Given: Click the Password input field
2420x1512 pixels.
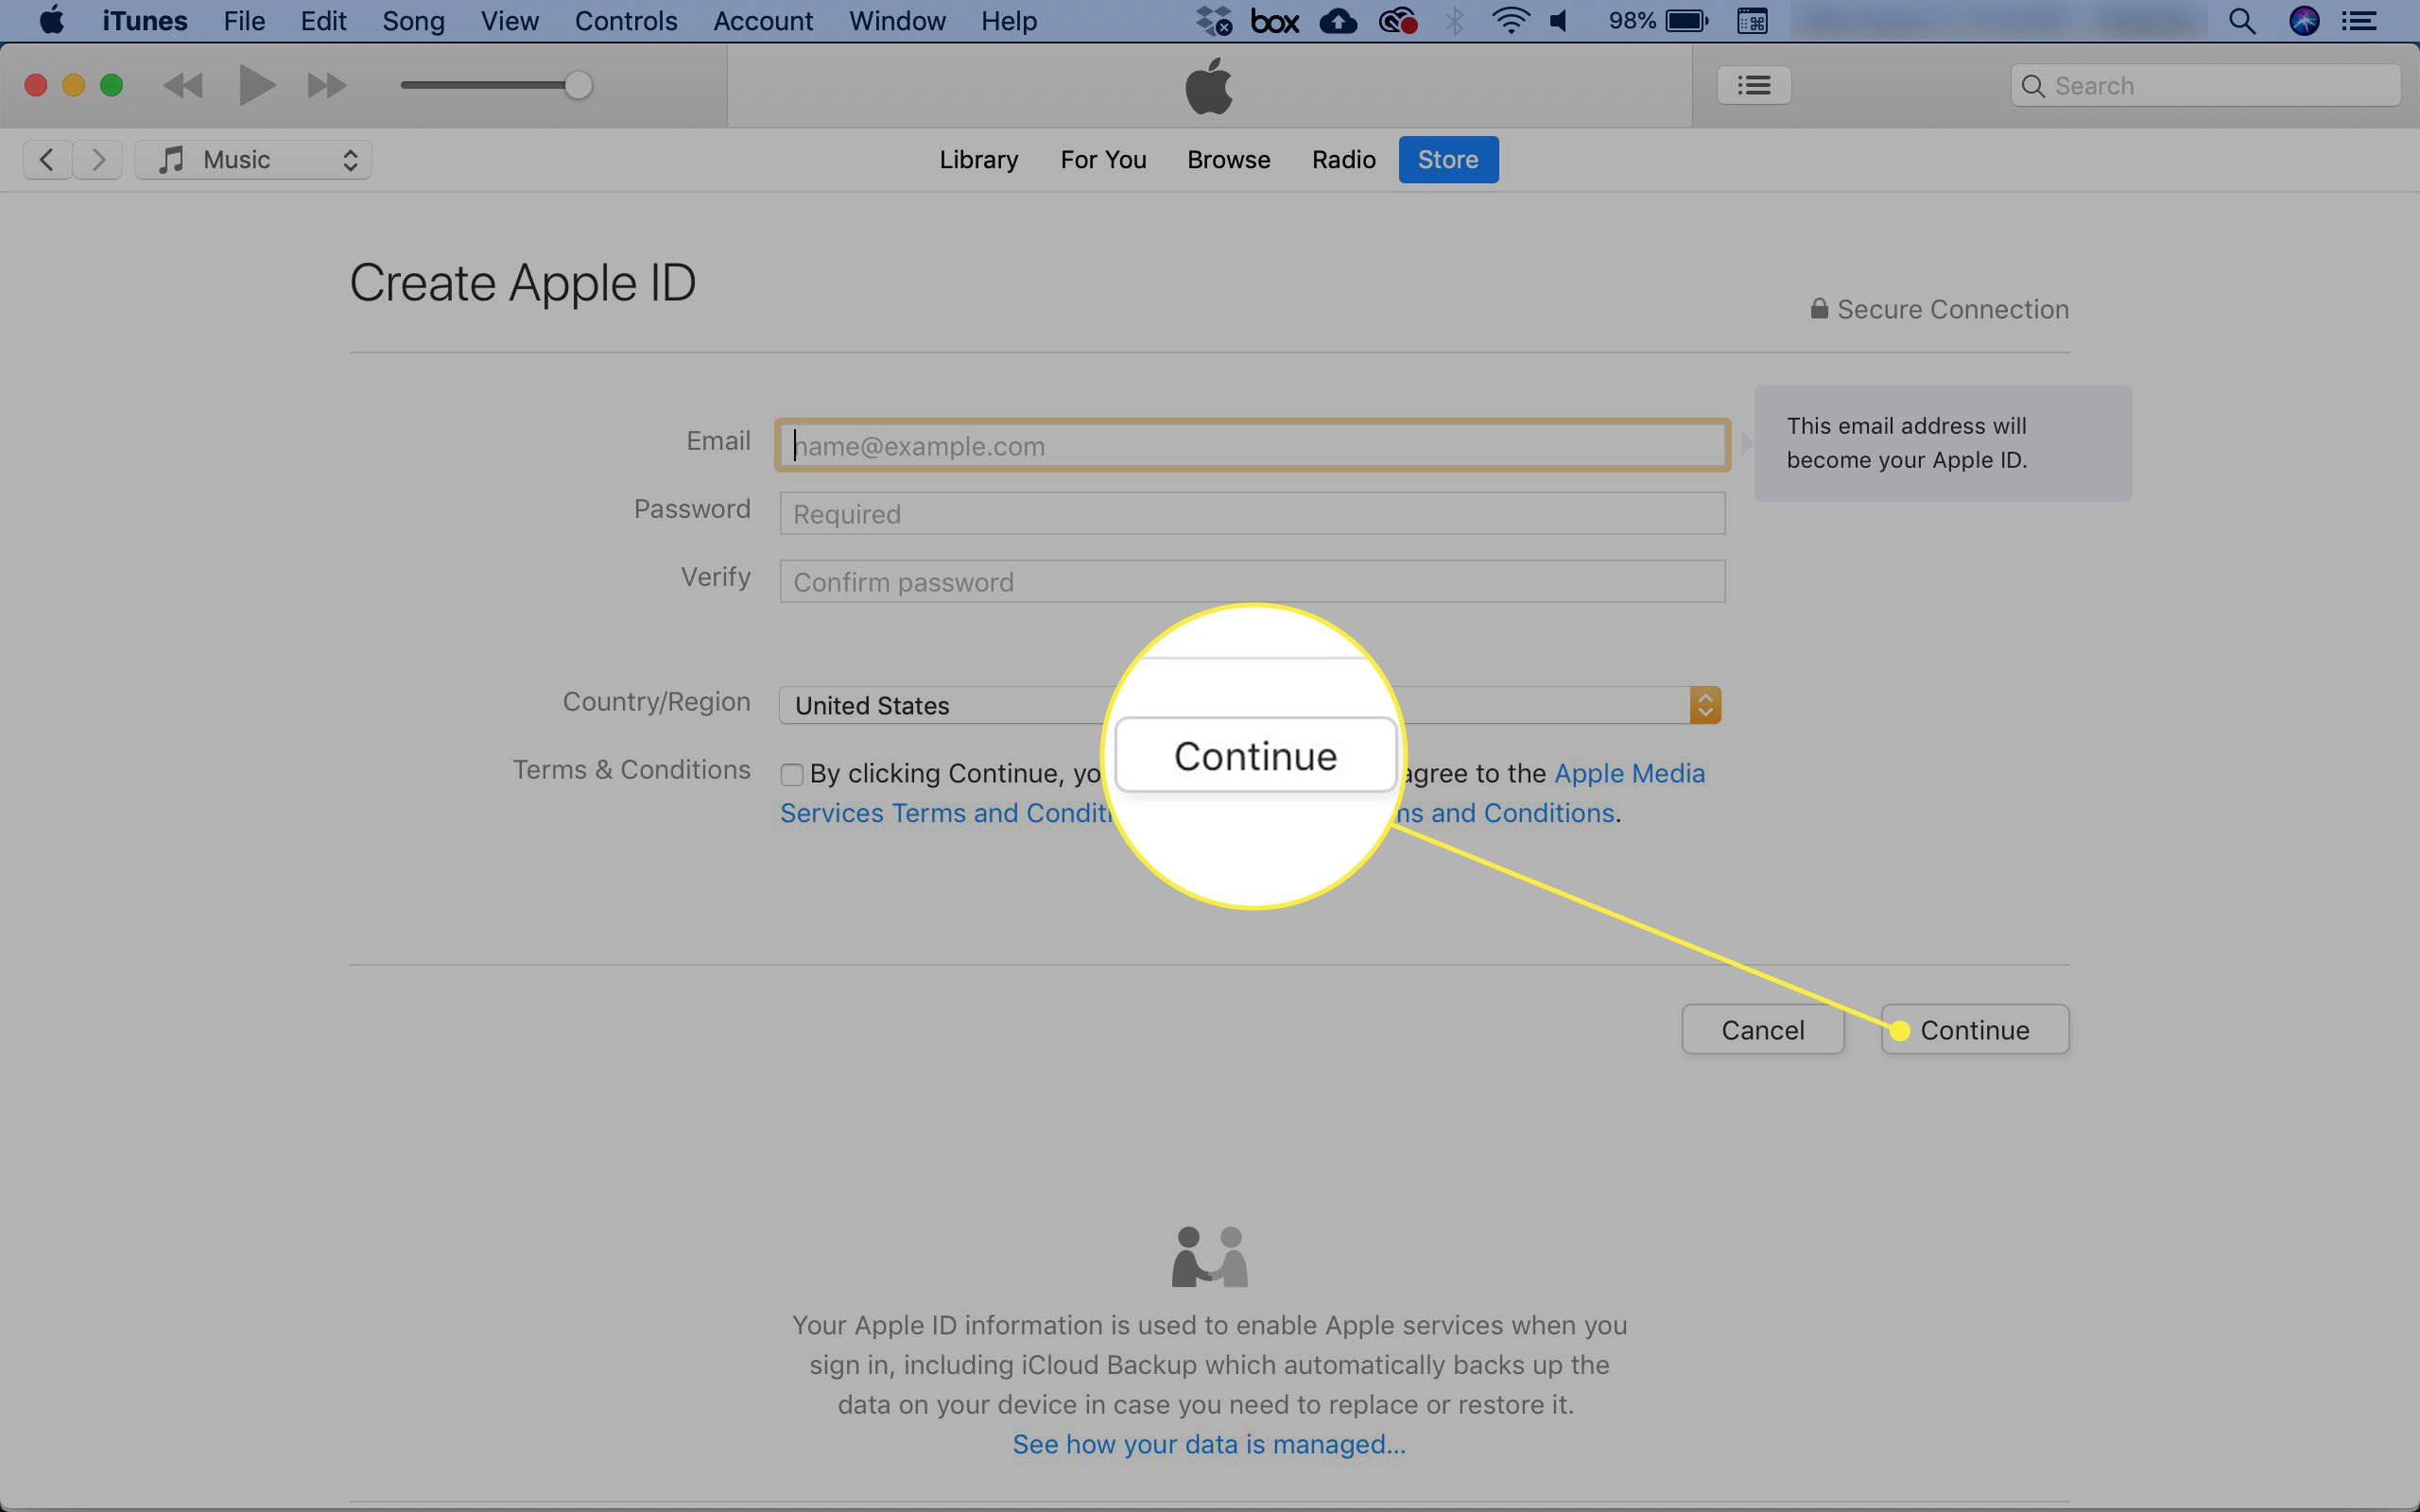Looking at the screenshot, I should tap(1252, 513).
